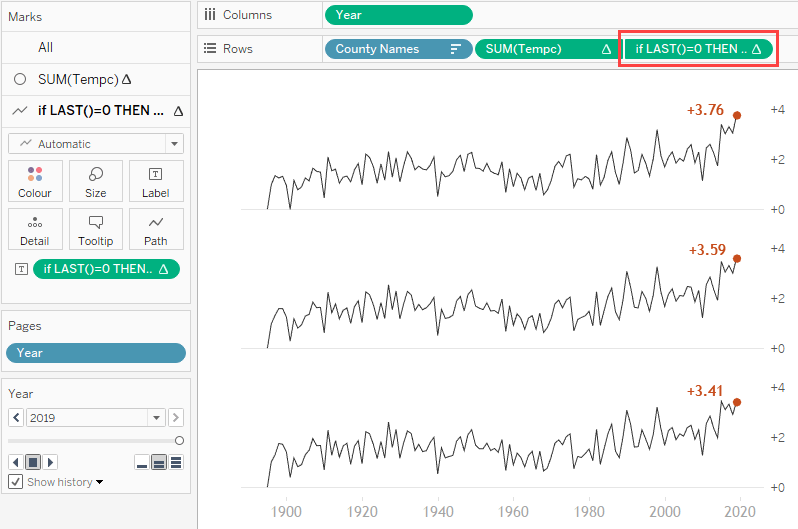Image resolution: width=798 pixels, height=529 pixels.
Task: Open the Tooltip mark card
Action: pyautogui.click(x=96, y=228)
